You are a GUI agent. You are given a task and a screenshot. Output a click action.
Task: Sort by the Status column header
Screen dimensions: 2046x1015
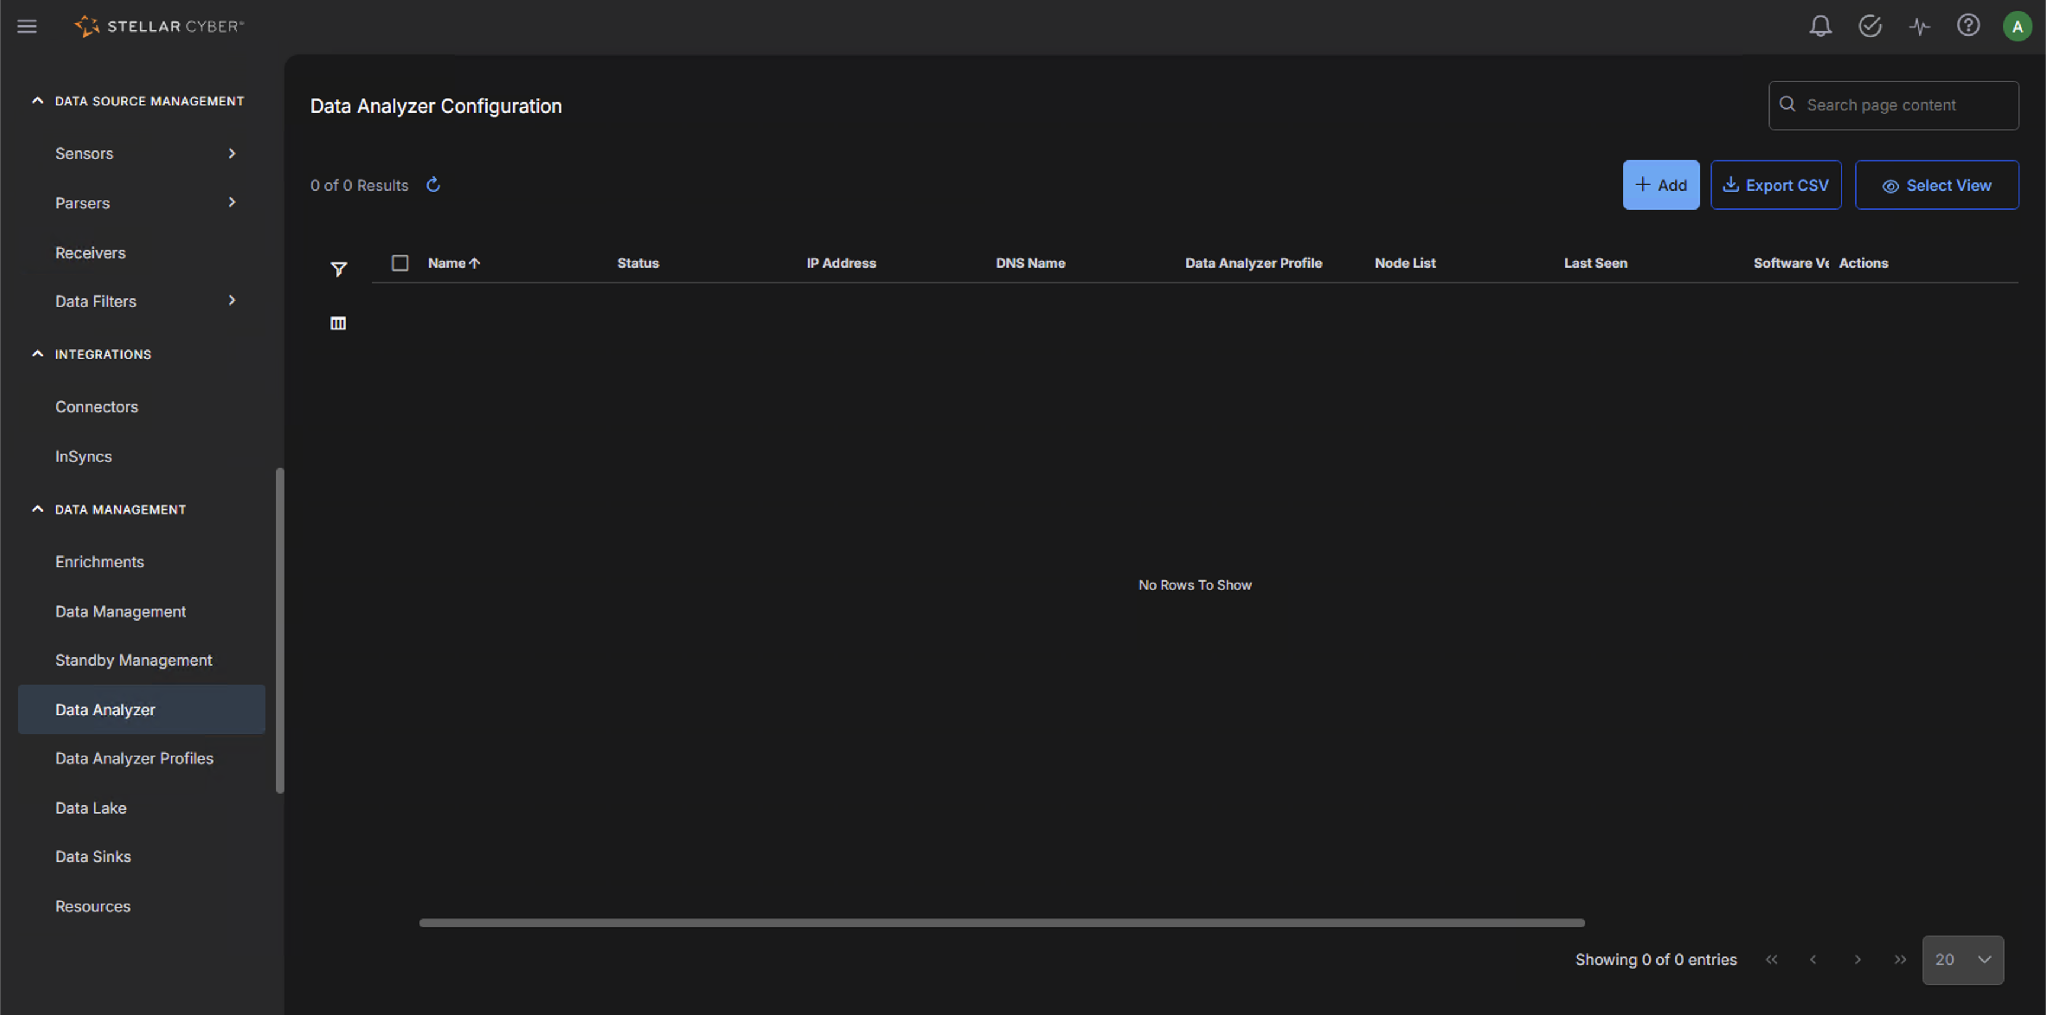[x=638, y=263]
